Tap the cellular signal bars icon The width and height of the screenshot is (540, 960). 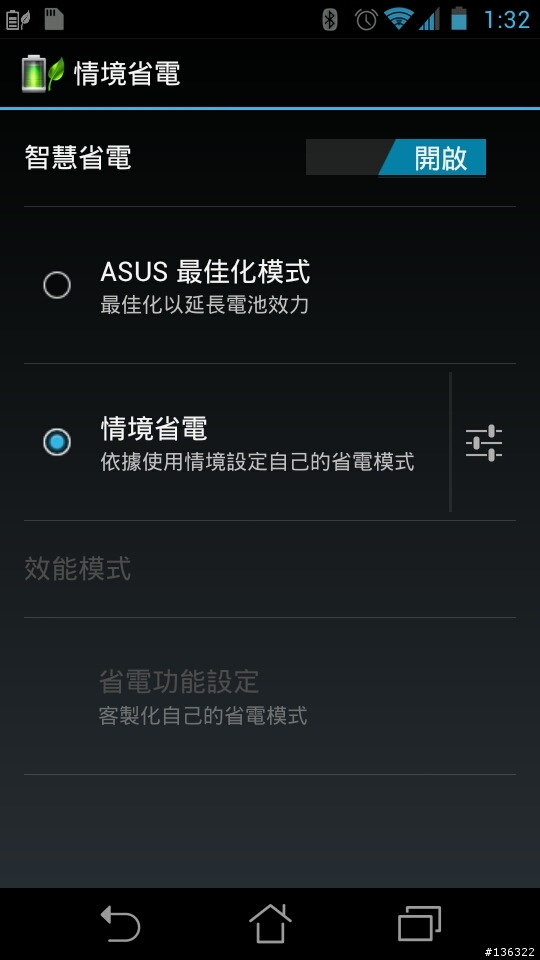coord(429,19)
